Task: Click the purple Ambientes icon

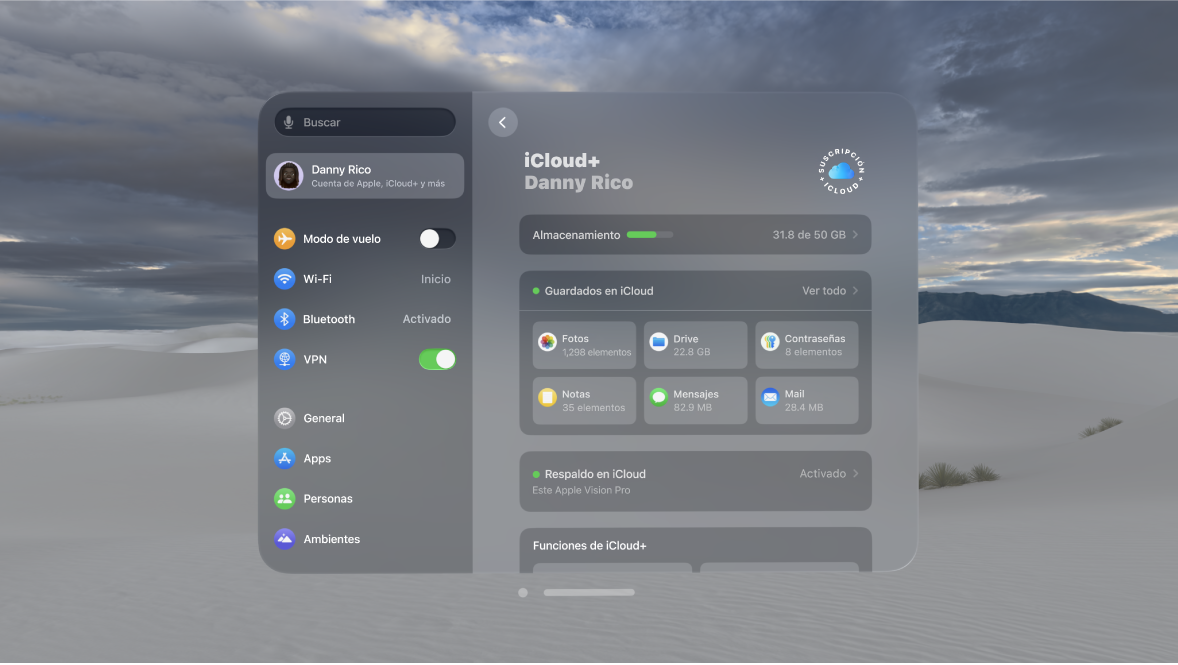Action: 284,539
